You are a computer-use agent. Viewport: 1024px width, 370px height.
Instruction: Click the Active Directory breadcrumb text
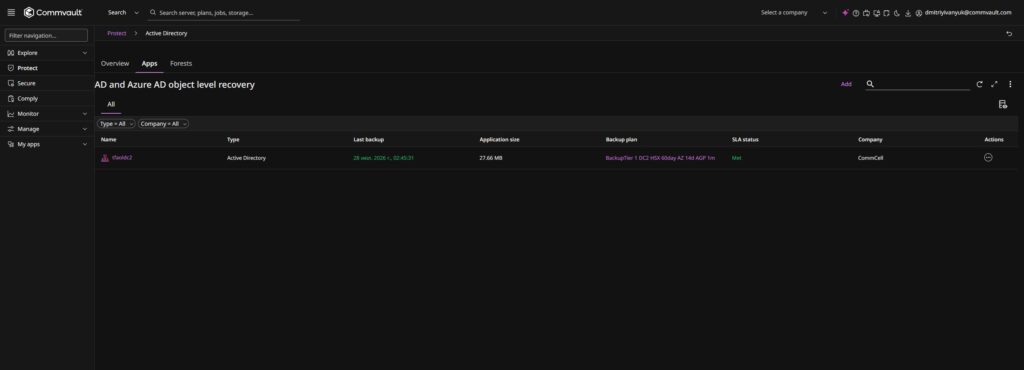(166, 33)
